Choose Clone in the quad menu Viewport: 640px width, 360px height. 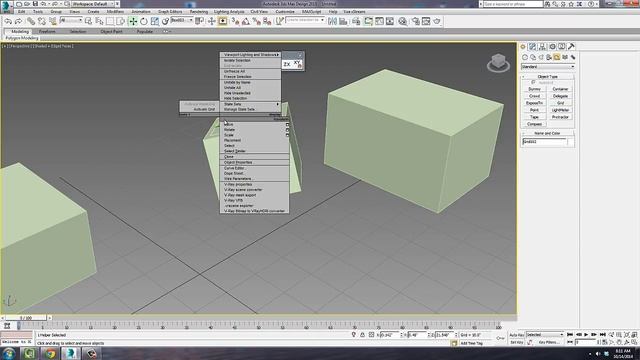254,157
